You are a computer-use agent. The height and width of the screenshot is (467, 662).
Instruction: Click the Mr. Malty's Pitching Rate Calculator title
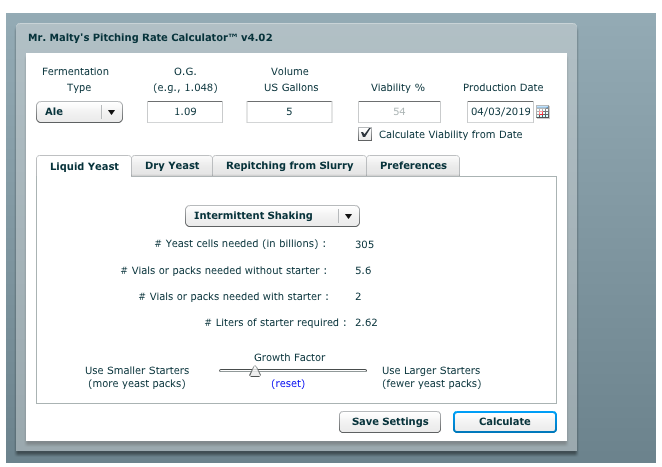point(150,38)
